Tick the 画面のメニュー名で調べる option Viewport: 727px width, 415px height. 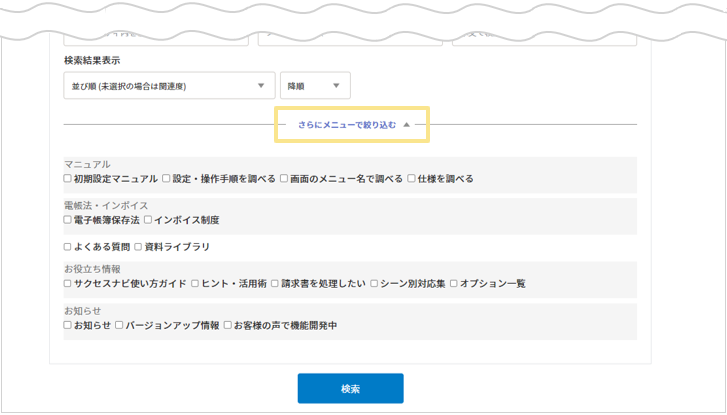pos(285,179)
